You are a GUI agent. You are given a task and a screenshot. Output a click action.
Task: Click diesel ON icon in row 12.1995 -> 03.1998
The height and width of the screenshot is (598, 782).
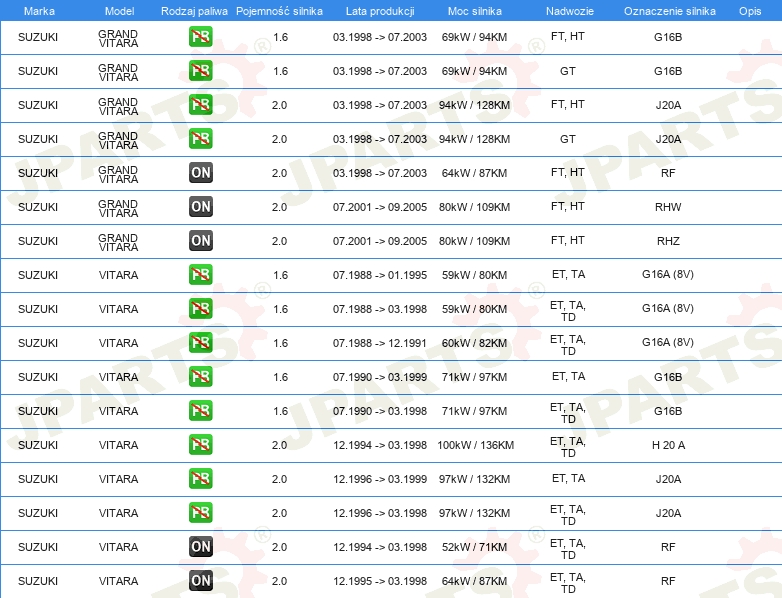click(200, 581)
